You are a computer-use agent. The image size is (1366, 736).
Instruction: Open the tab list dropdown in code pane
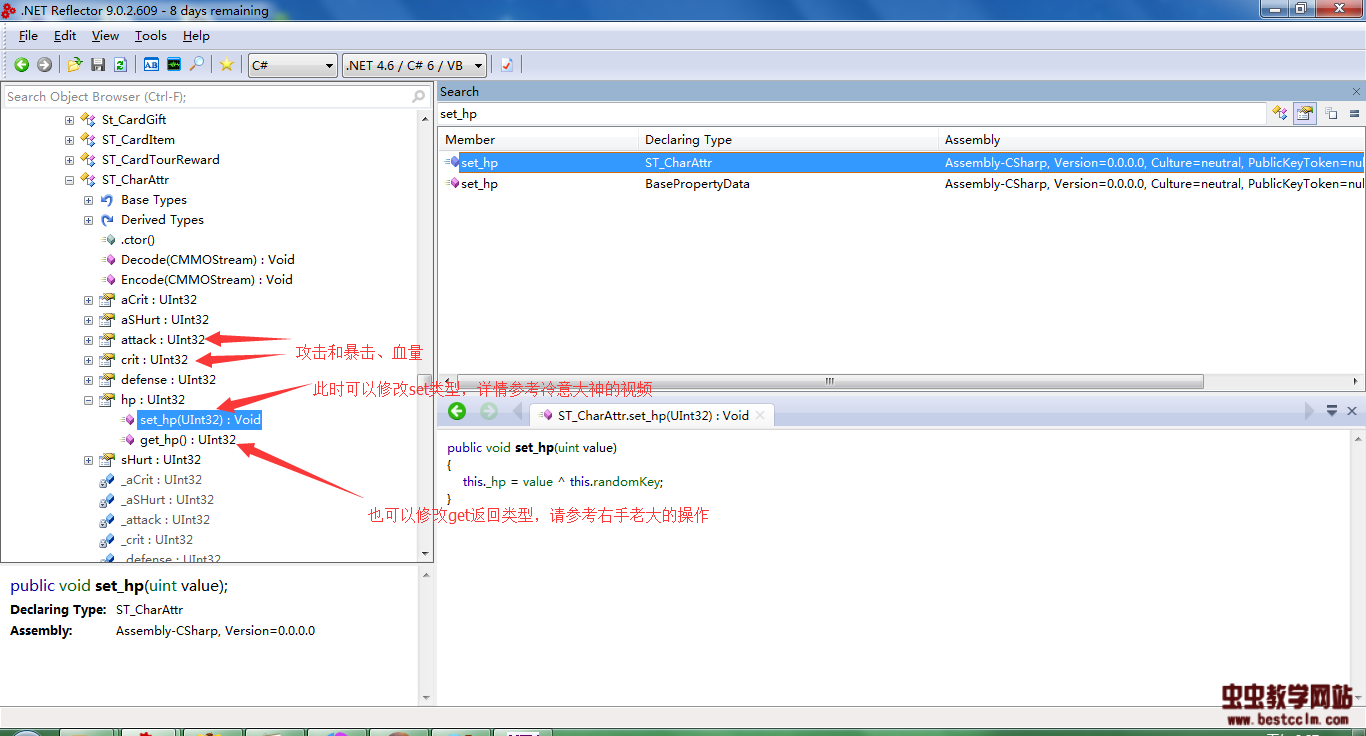point(1332,411)
